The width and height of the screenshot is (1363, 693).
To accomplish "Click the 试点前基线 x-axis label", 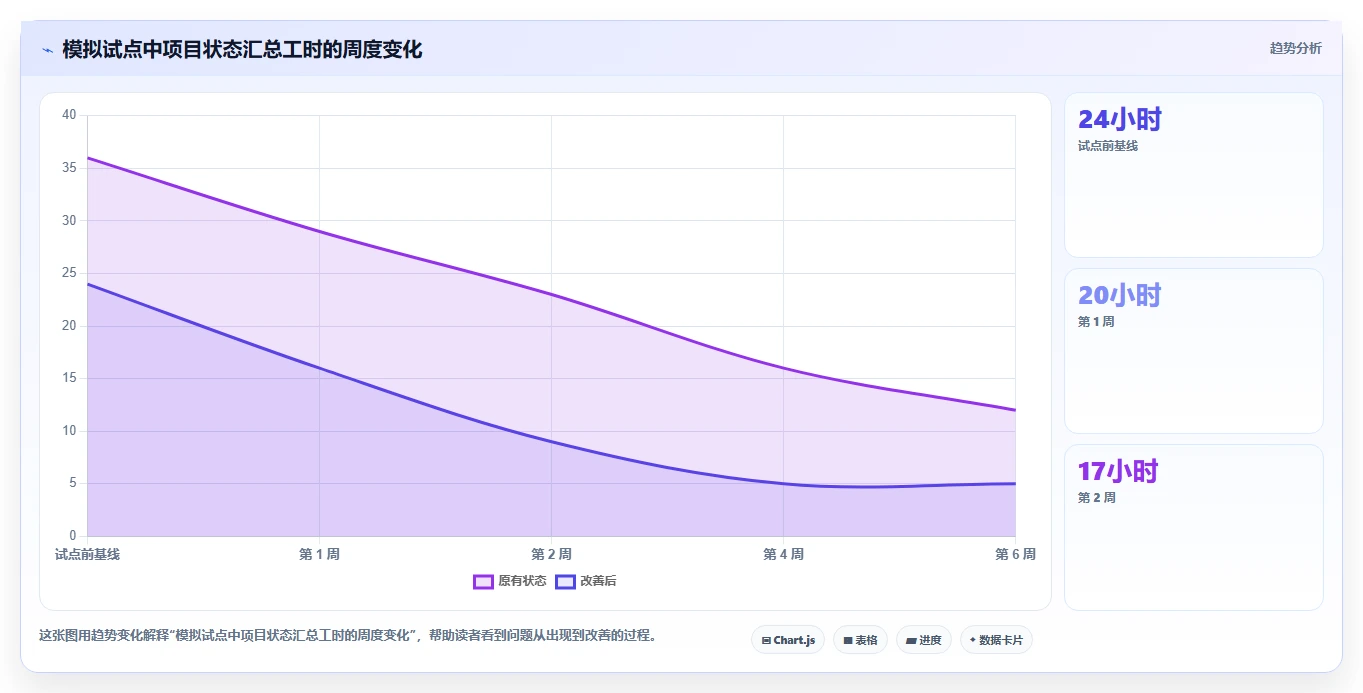I will tap(87, 554).
